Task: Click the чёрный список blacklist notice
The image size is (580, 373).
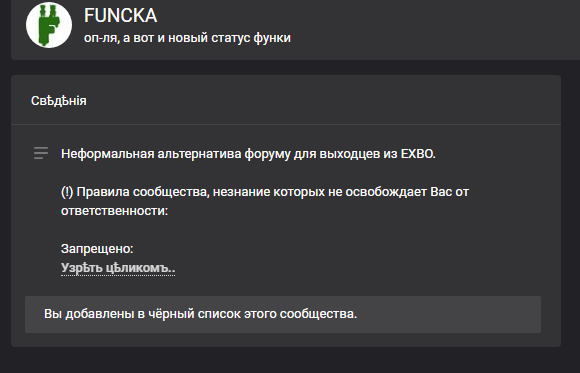Action: click(283, 314)
